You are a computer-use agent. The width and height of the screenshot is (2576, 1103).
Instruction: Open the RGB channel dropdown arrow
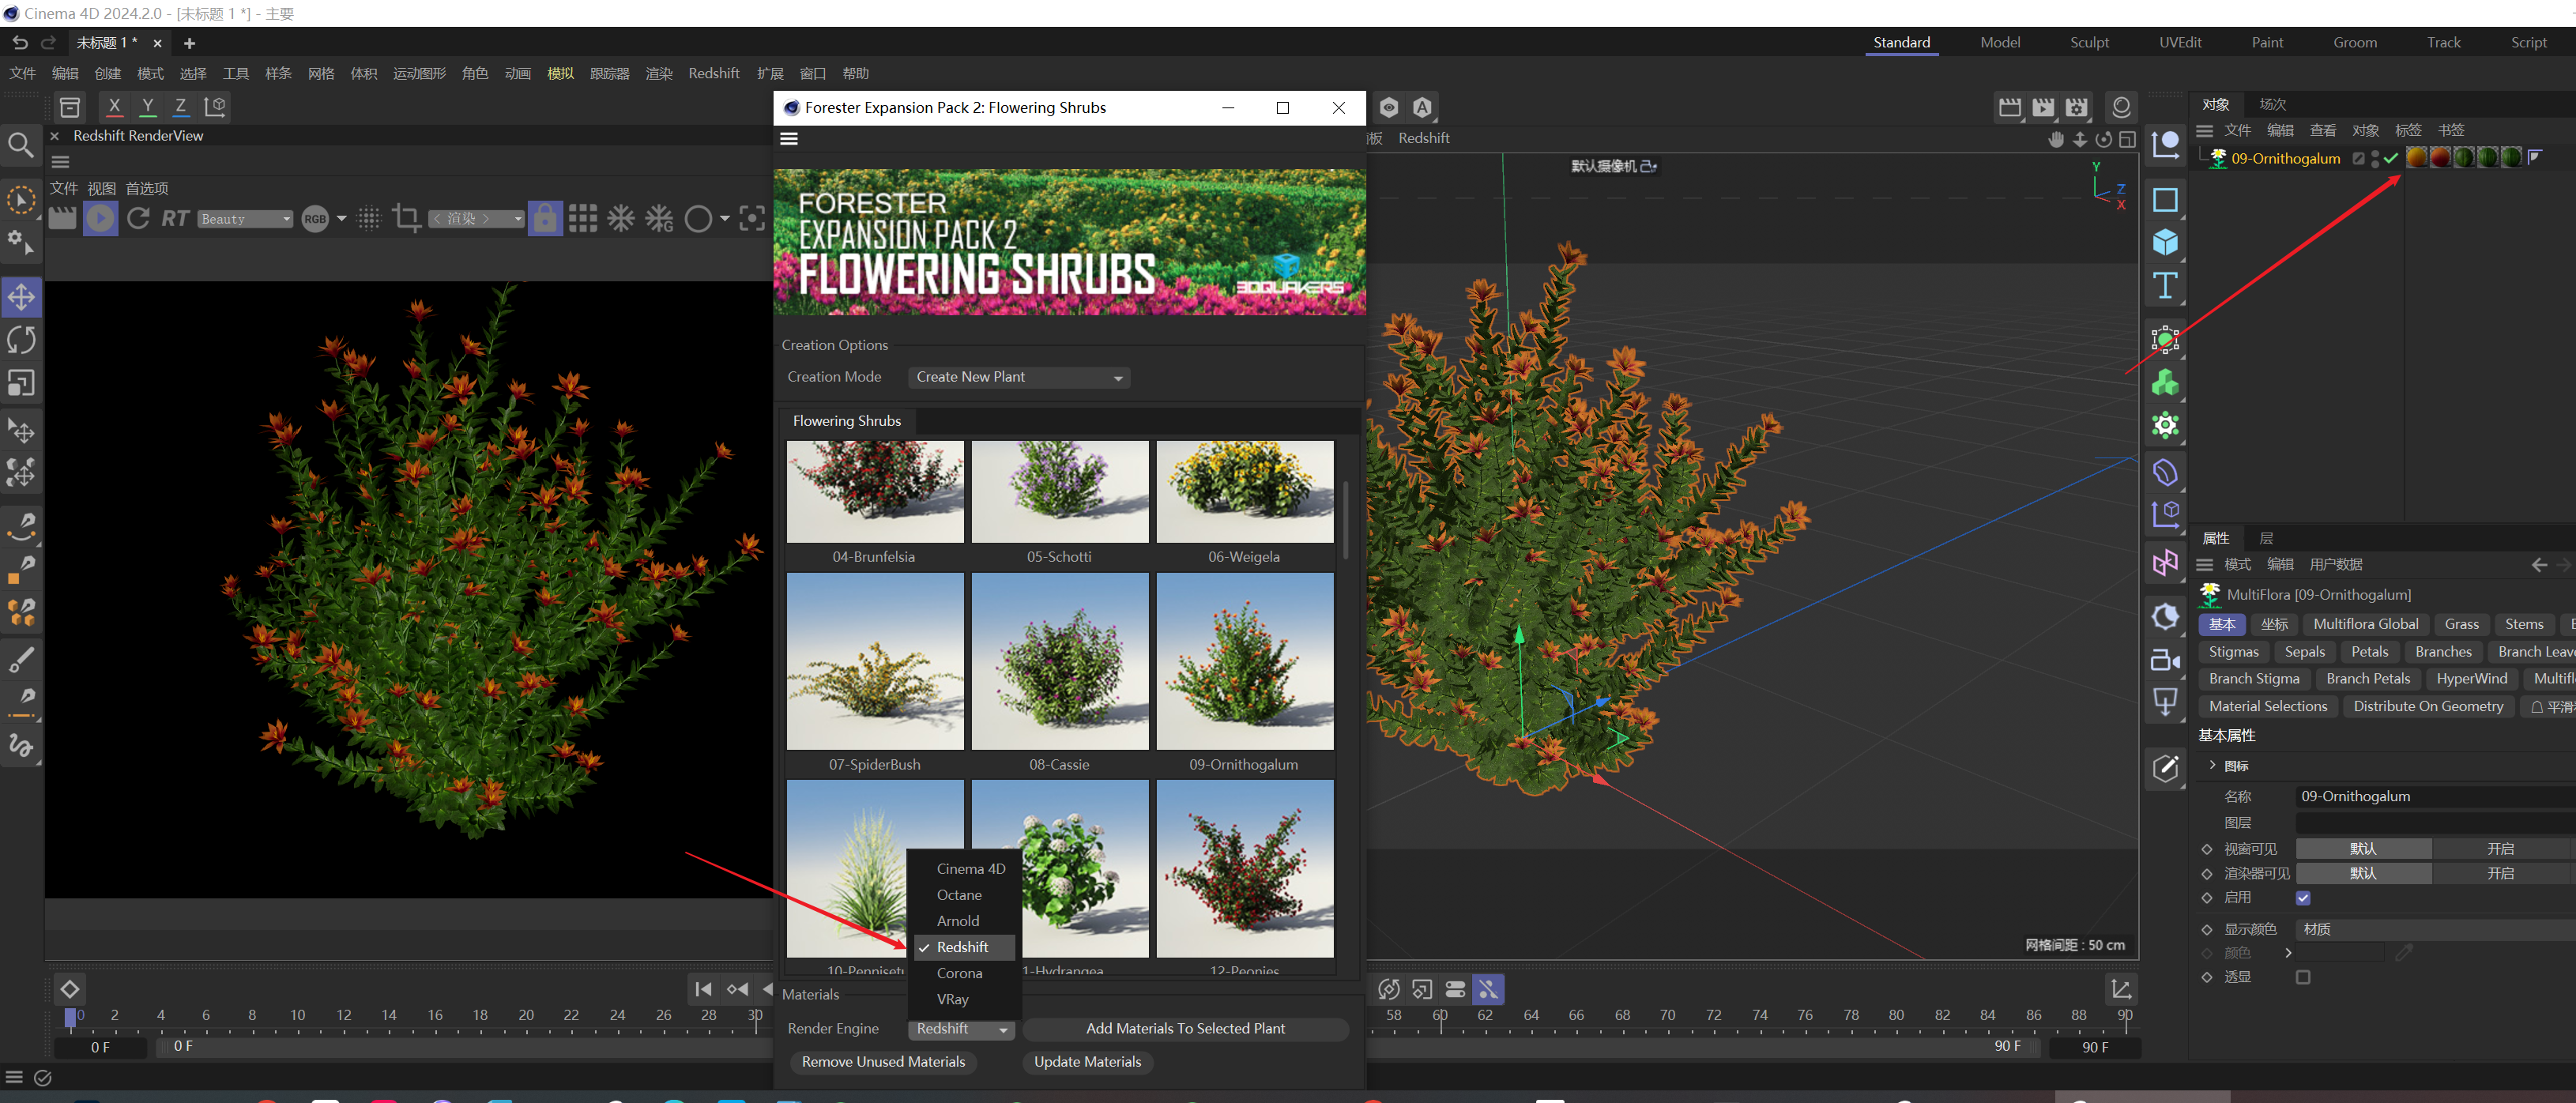(x=341, y=219)
